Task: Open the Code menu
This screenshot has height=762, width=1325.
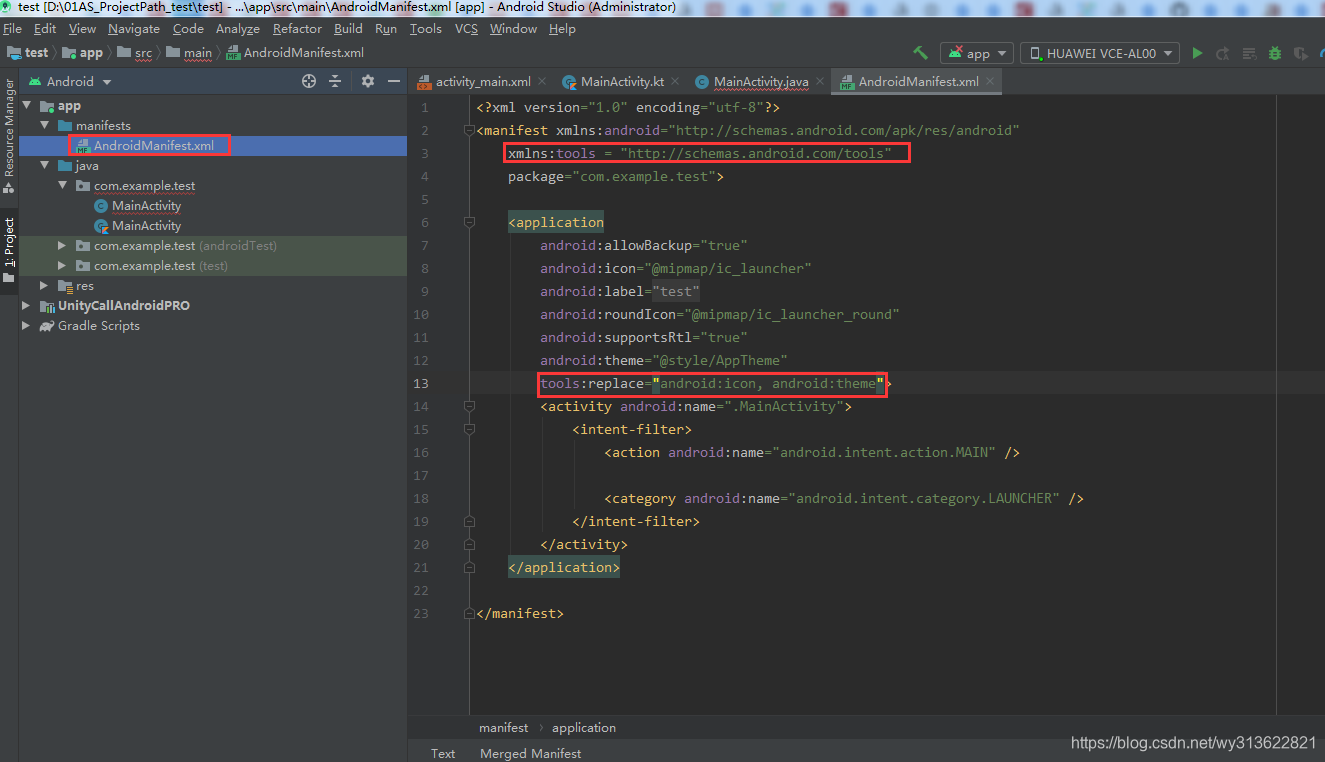Action: pyautogui.click(x=188, y=29)
